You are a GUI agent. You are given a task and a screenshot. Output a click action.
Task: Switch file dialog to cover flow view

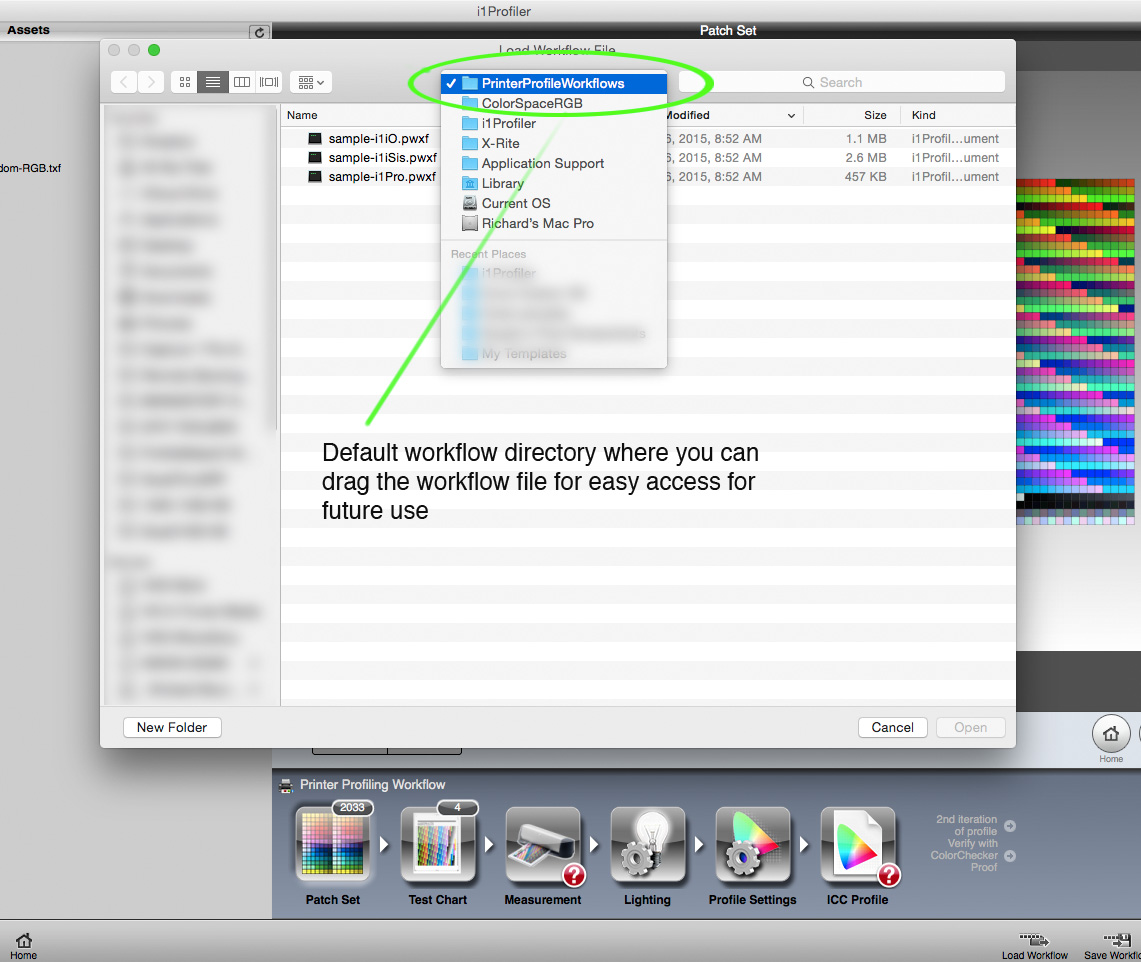point(269,82)
